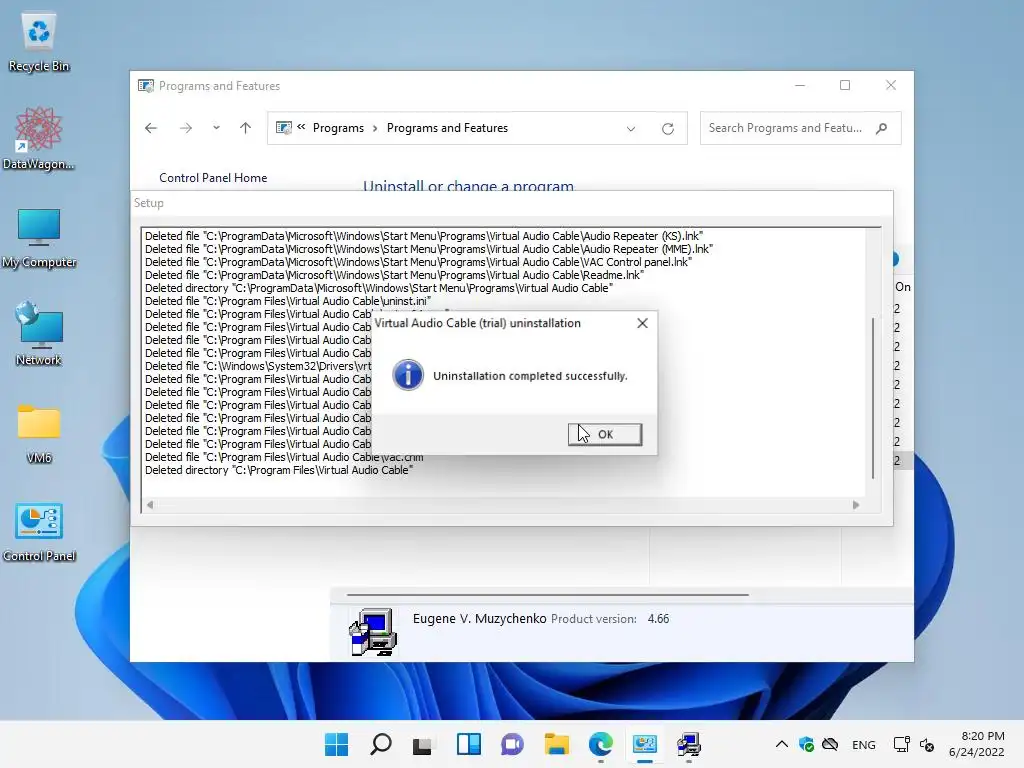Click log line for VAC Control panel.lnk

pyautogui.click(x=418, y=262)
